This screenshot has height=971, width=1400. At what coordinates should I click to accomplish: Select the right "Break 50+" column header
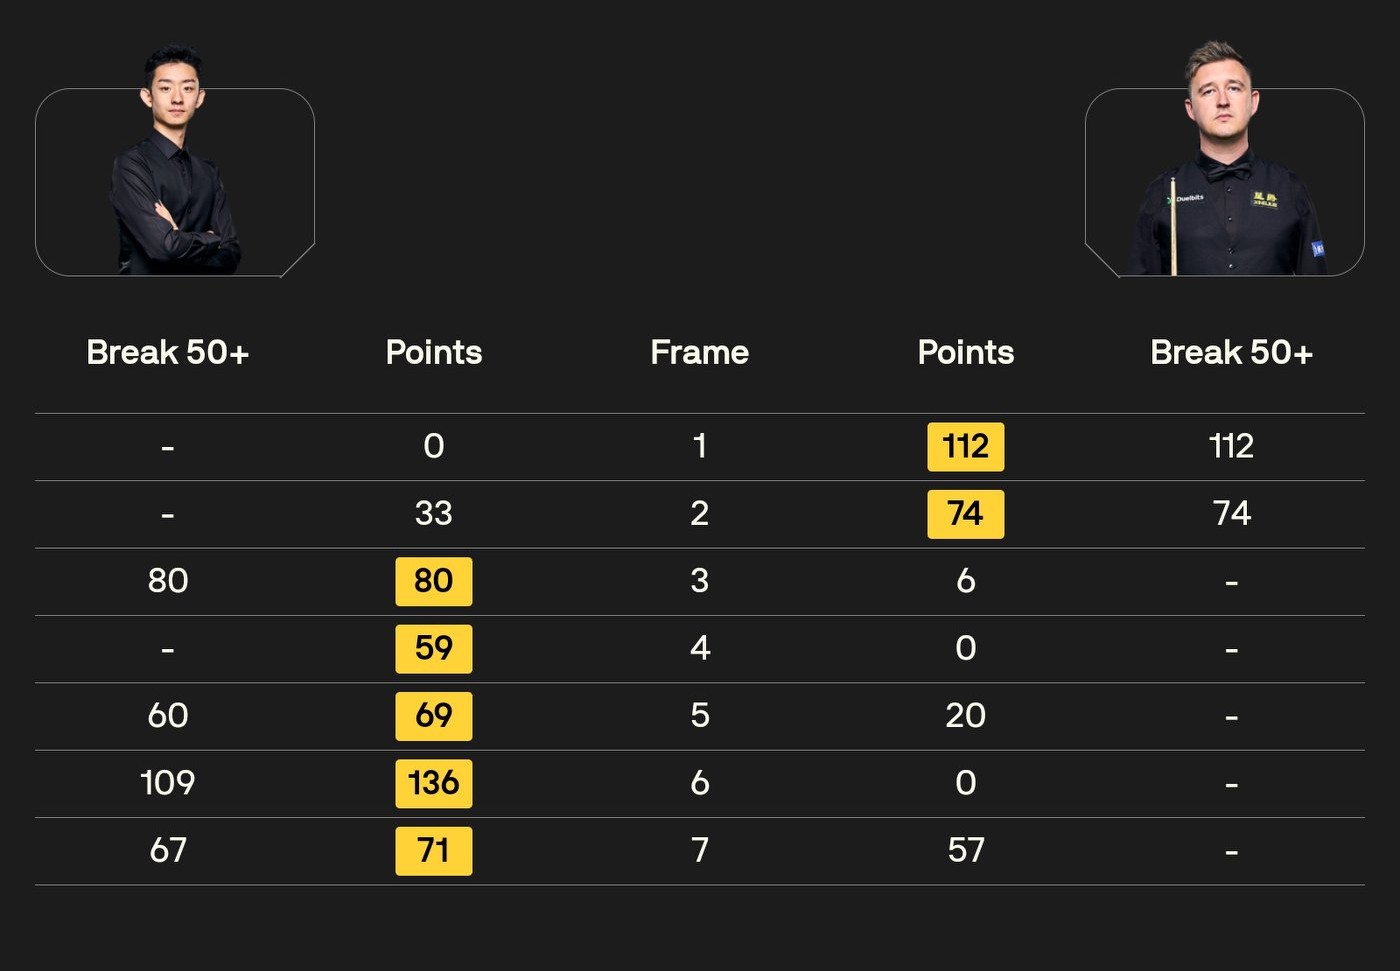coord(1231,352)
